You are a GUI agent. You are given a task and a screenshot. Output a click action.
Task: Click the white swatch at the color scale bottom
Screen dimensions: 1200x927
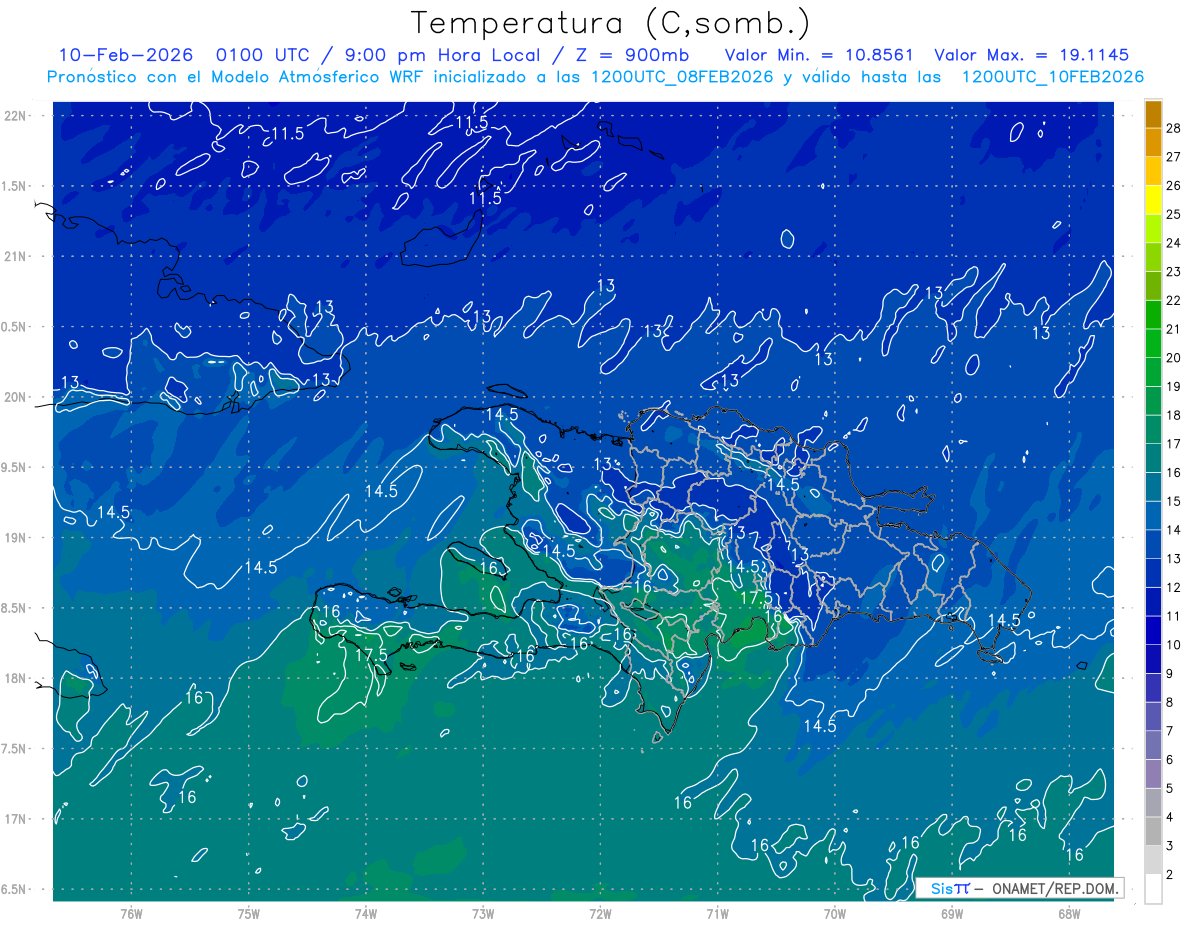click(1153, 889)
